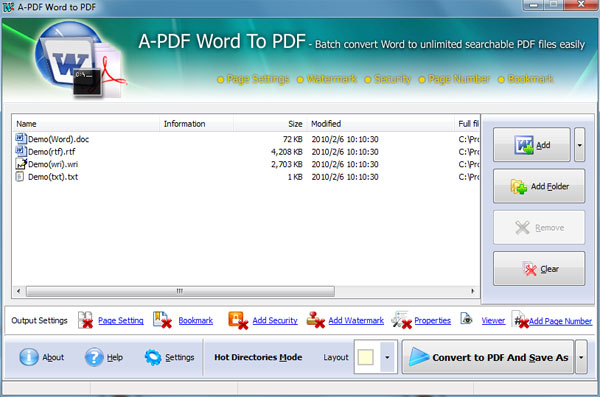The height and width of the screenshot is (397, 600).
Task: Open the Add Watermark link
Action: (x=356, y=320)
